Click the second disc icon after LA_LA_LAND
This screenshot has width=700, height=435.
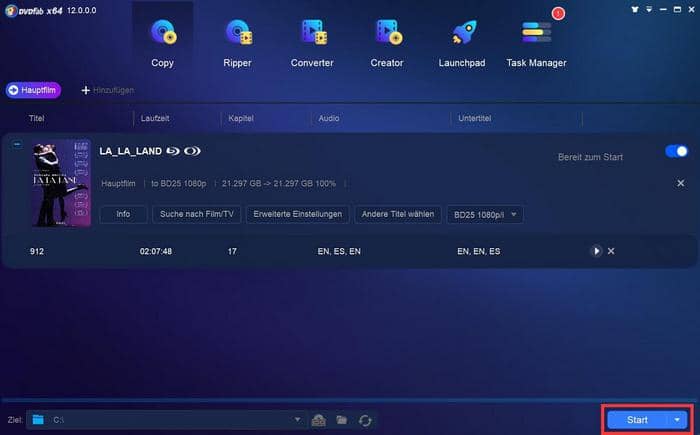[192, 151]
